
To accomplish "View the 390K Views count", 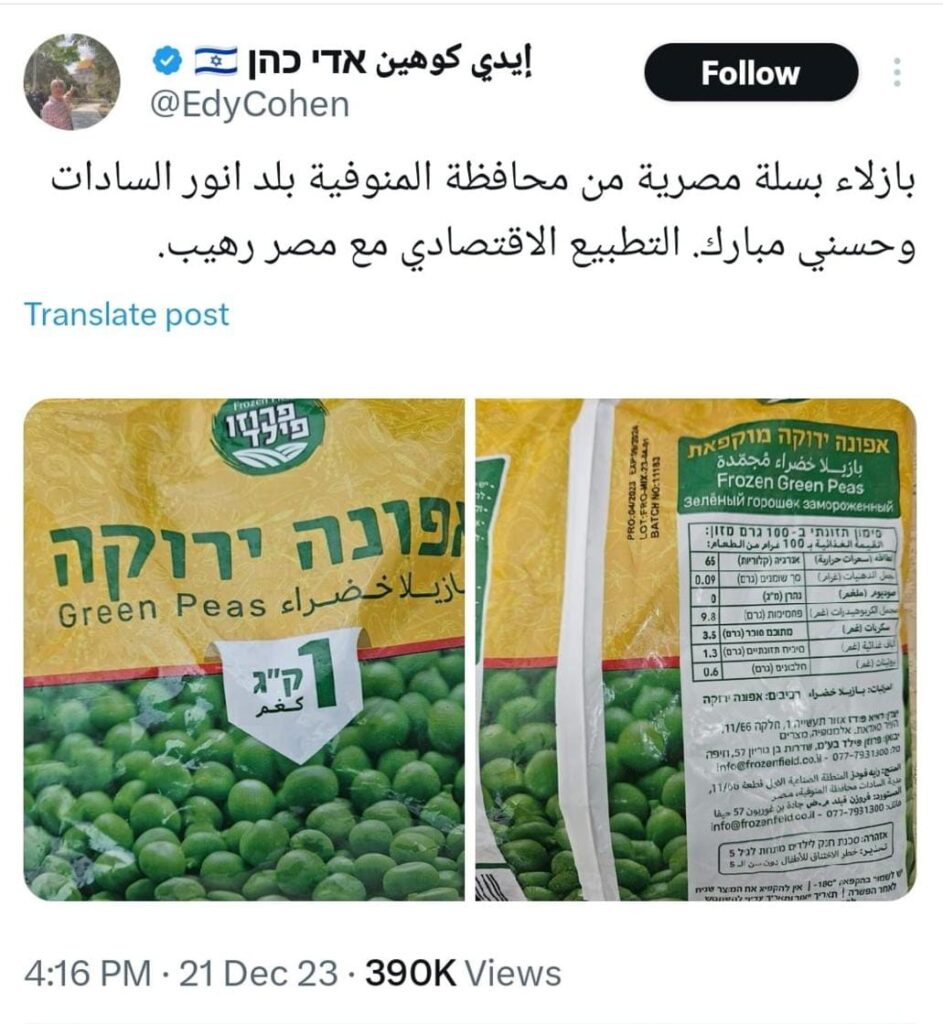I will (463, 973).
